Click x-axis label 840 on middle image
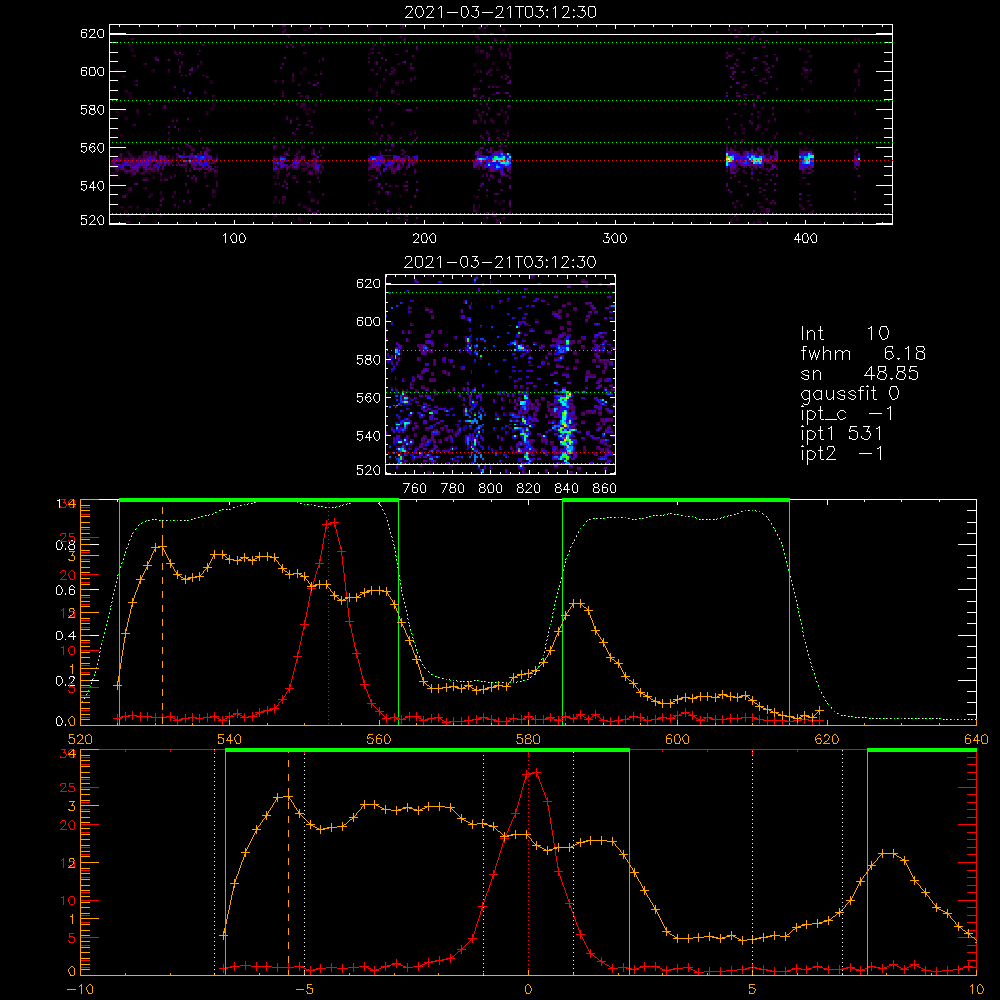The height and width of the screenshot is (1000, 1000). [x=566, y=489]
